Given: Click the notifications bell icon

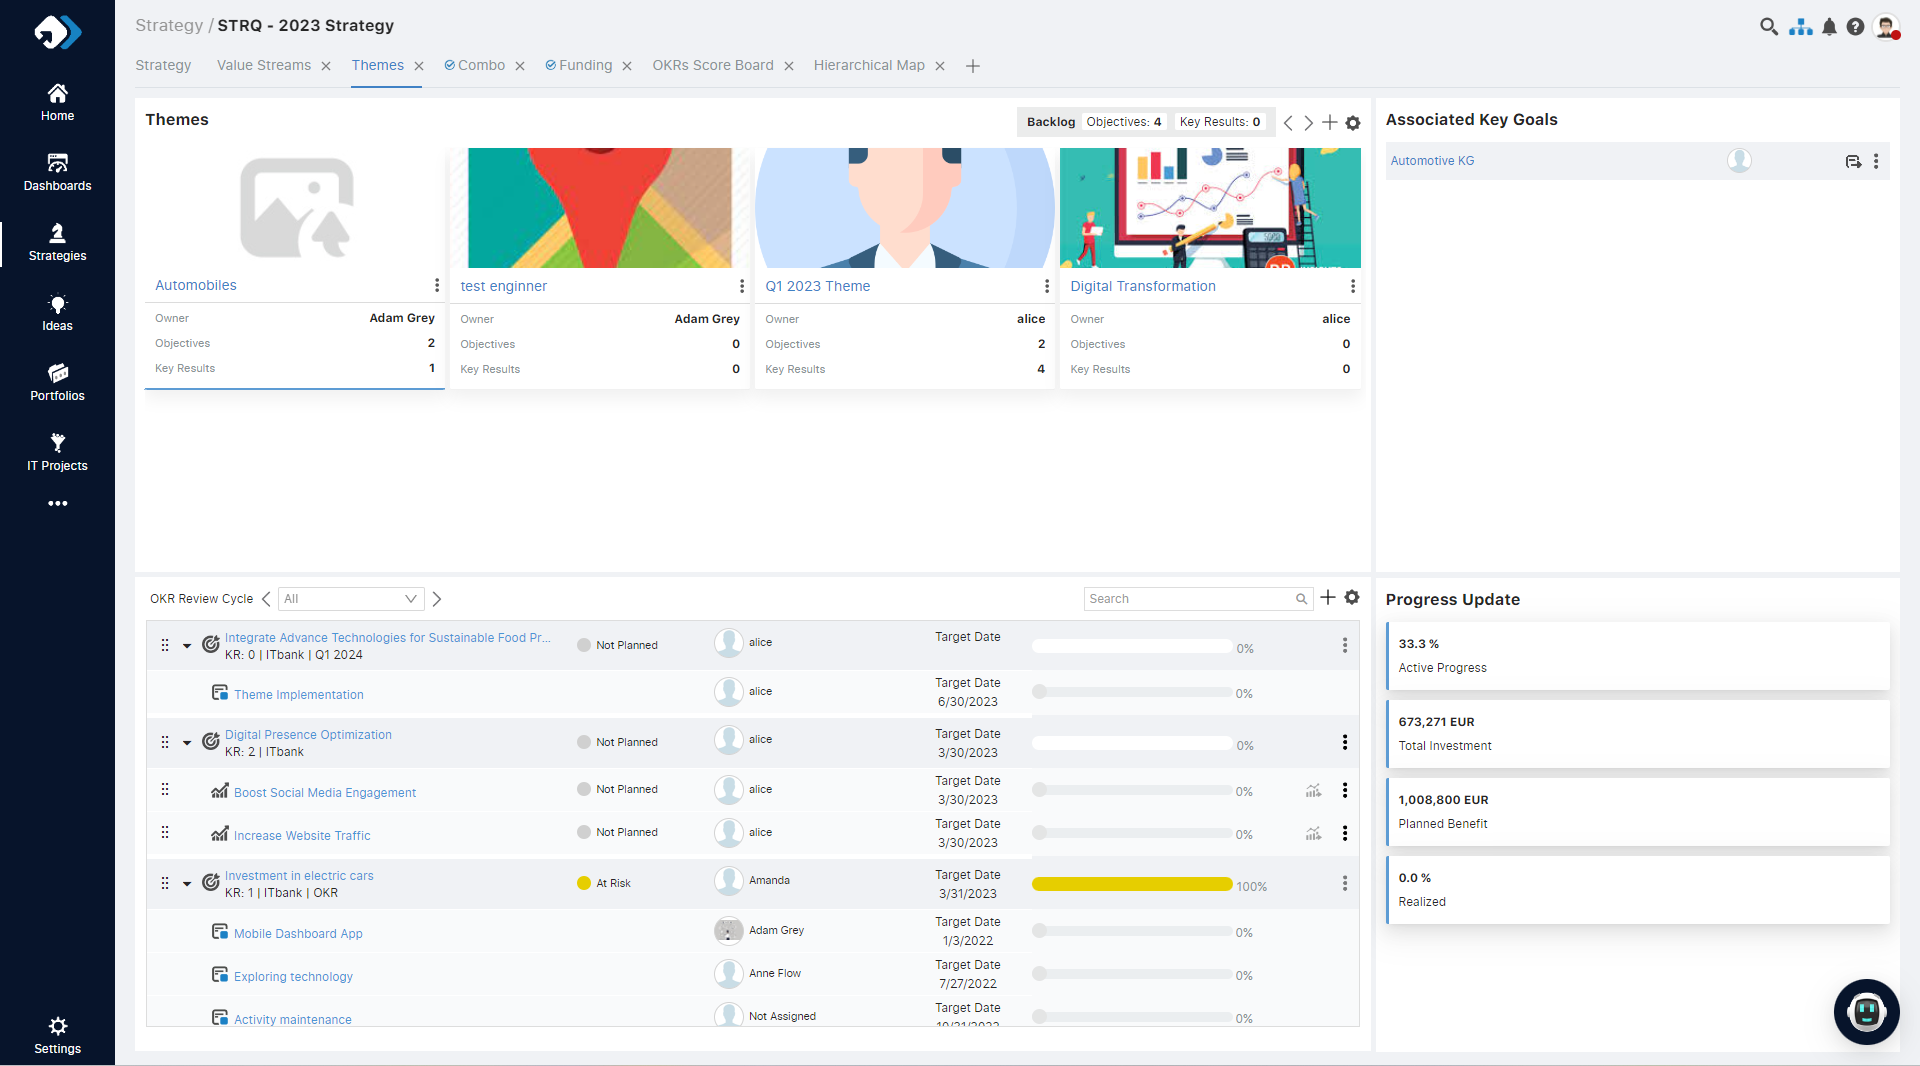Looking at the screenshot, I should click(1829, 27).
